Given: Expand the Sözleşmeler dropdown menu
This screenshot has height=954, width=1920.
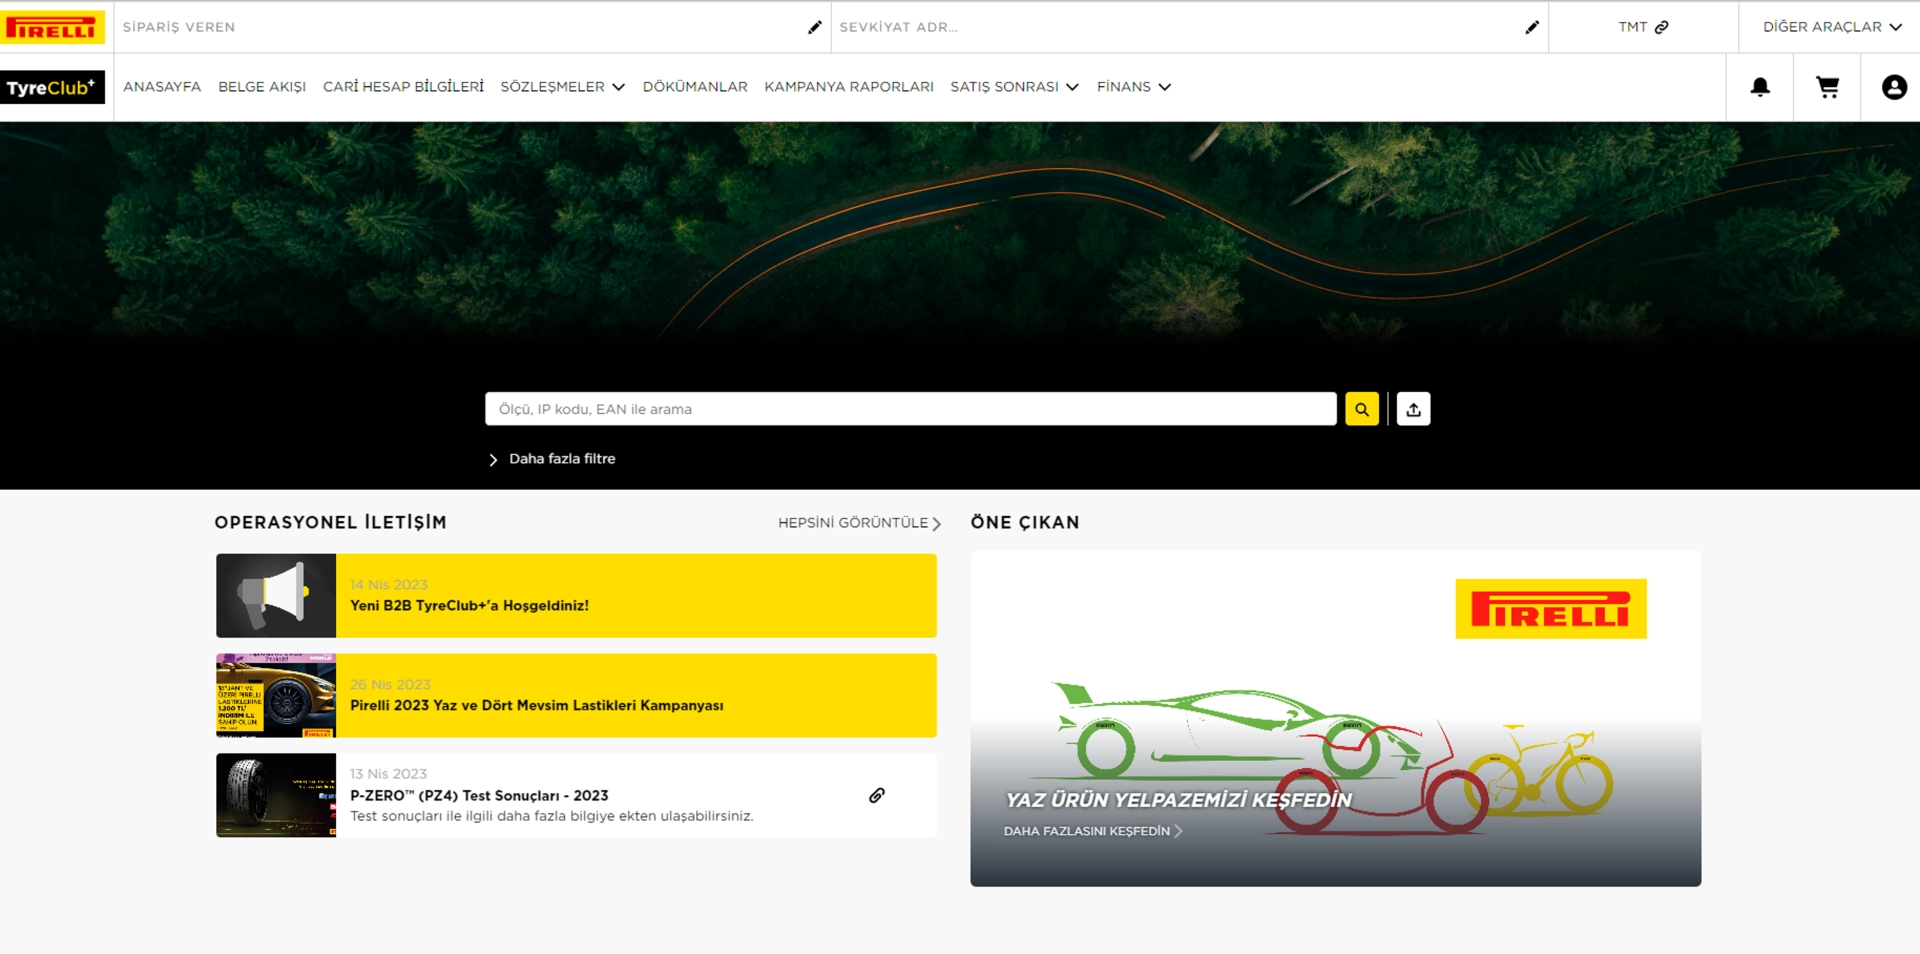Looking at the screenshot, I should (562, 87).
